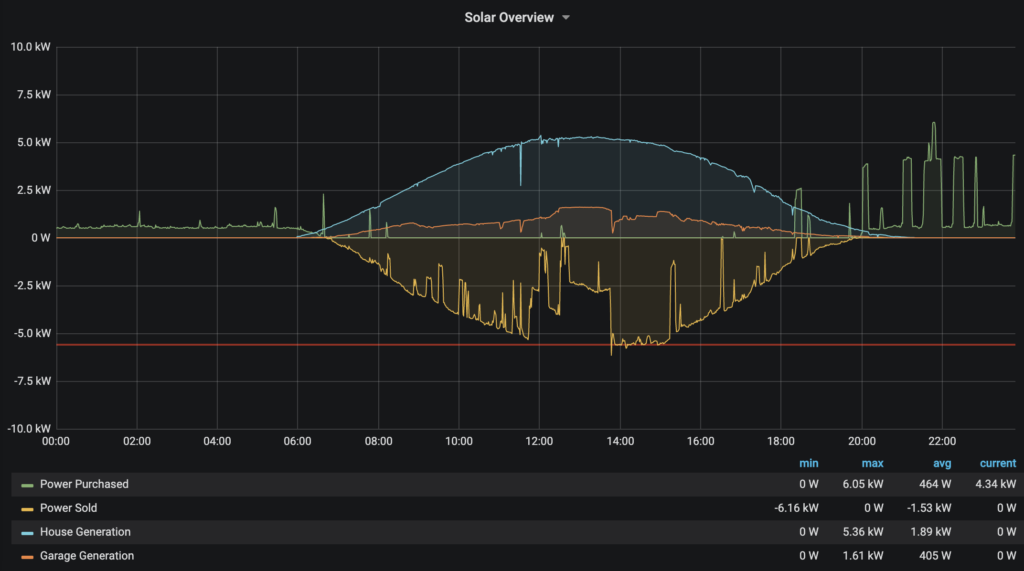Click the -5.0 kW y-axis label

(x=32, y=333)
